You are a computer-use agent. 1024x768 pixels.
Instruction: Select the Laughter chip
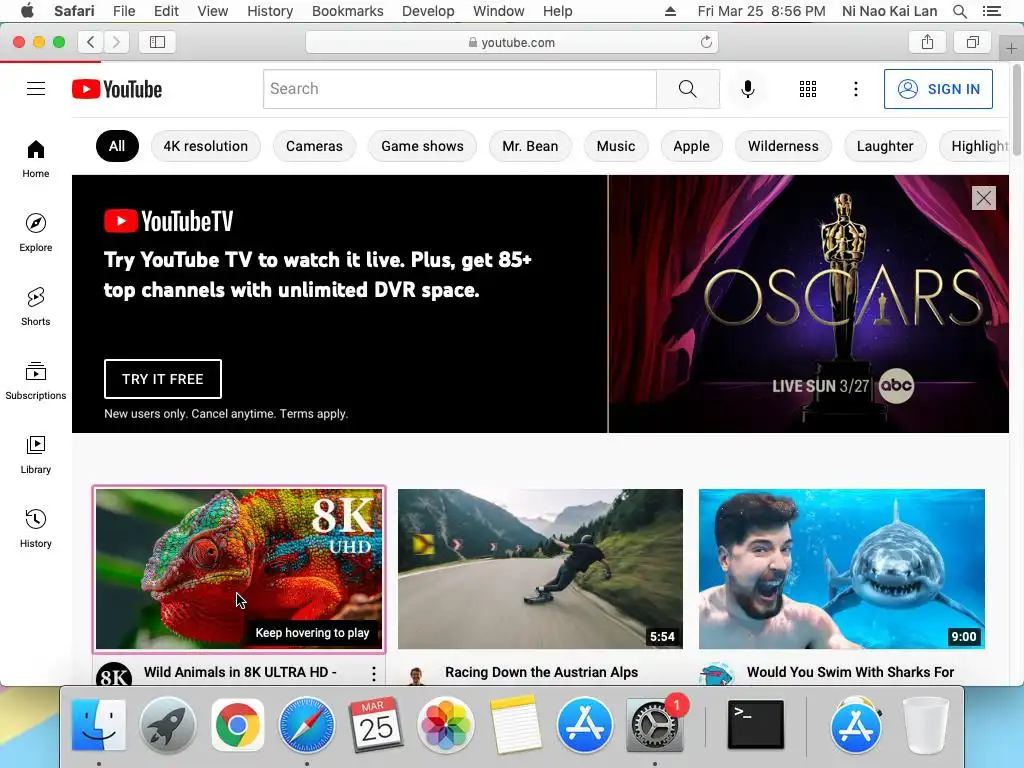tap(885, 146)
